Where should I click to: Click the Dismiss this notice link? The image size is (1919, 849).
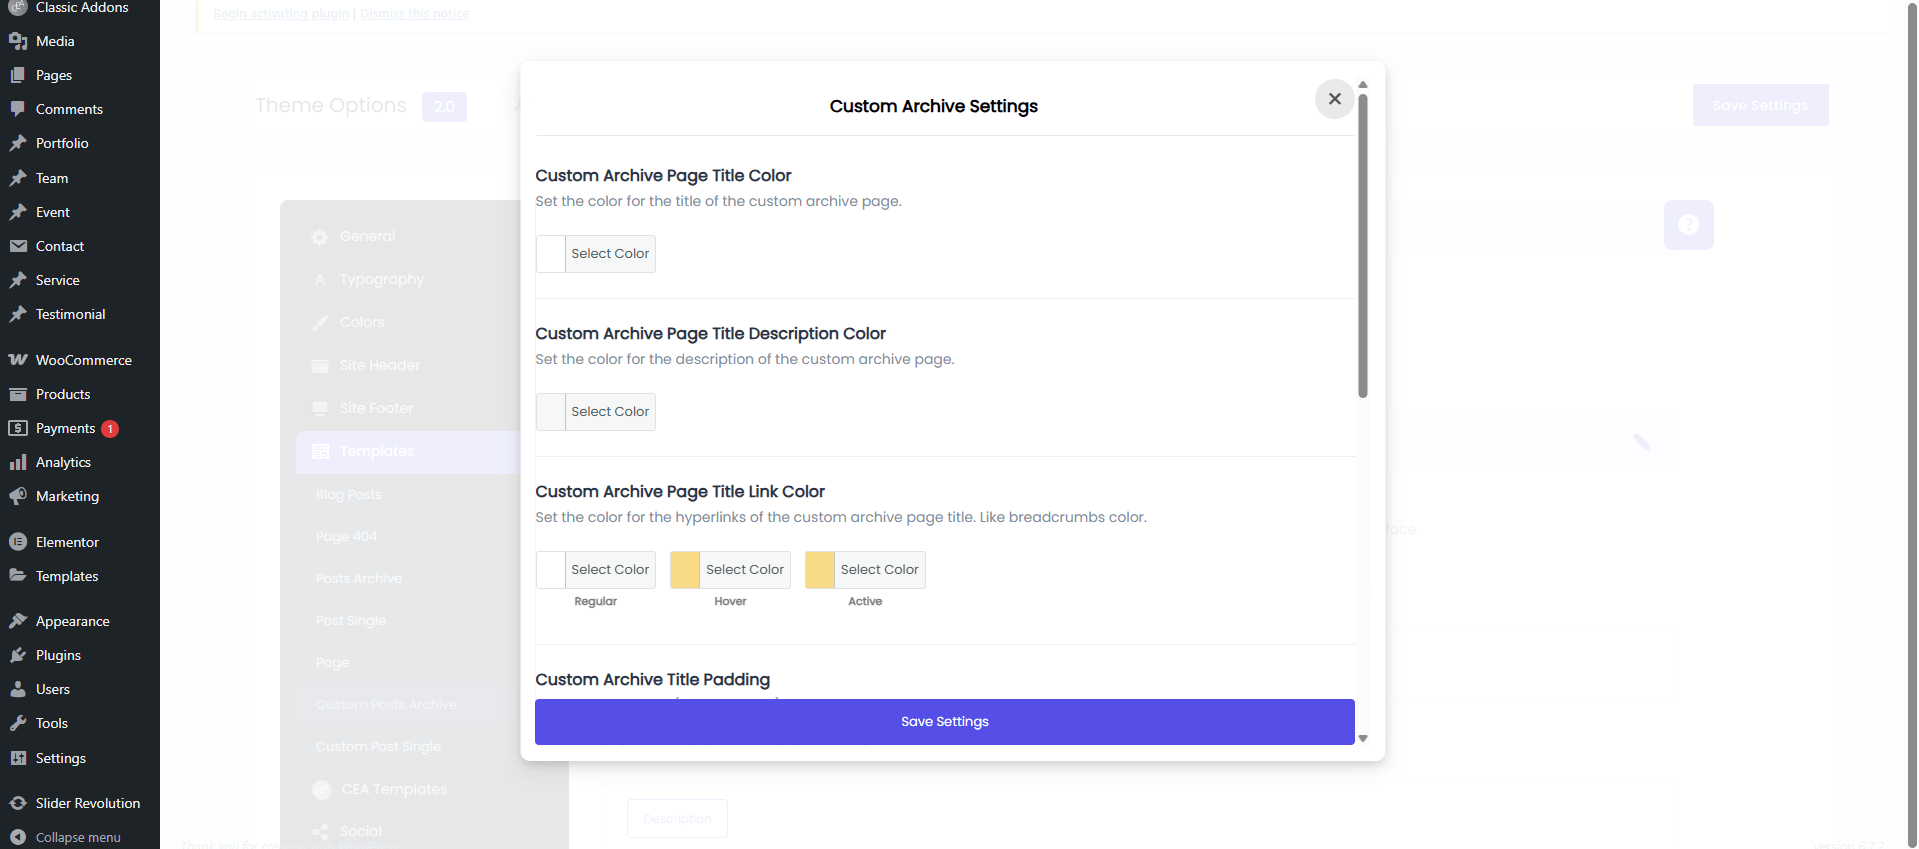coord(414,14)
